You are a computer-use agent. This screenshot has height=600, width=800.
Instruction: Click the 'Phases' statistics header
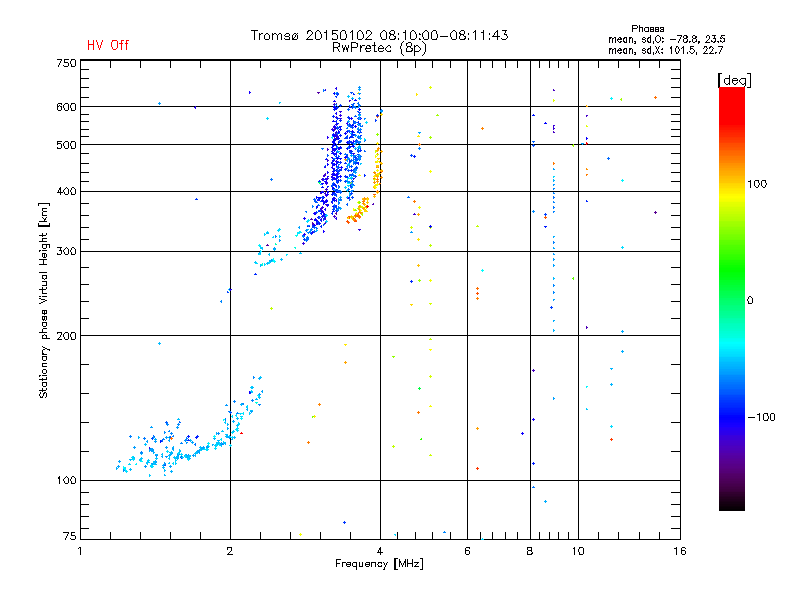click(647, 29)
